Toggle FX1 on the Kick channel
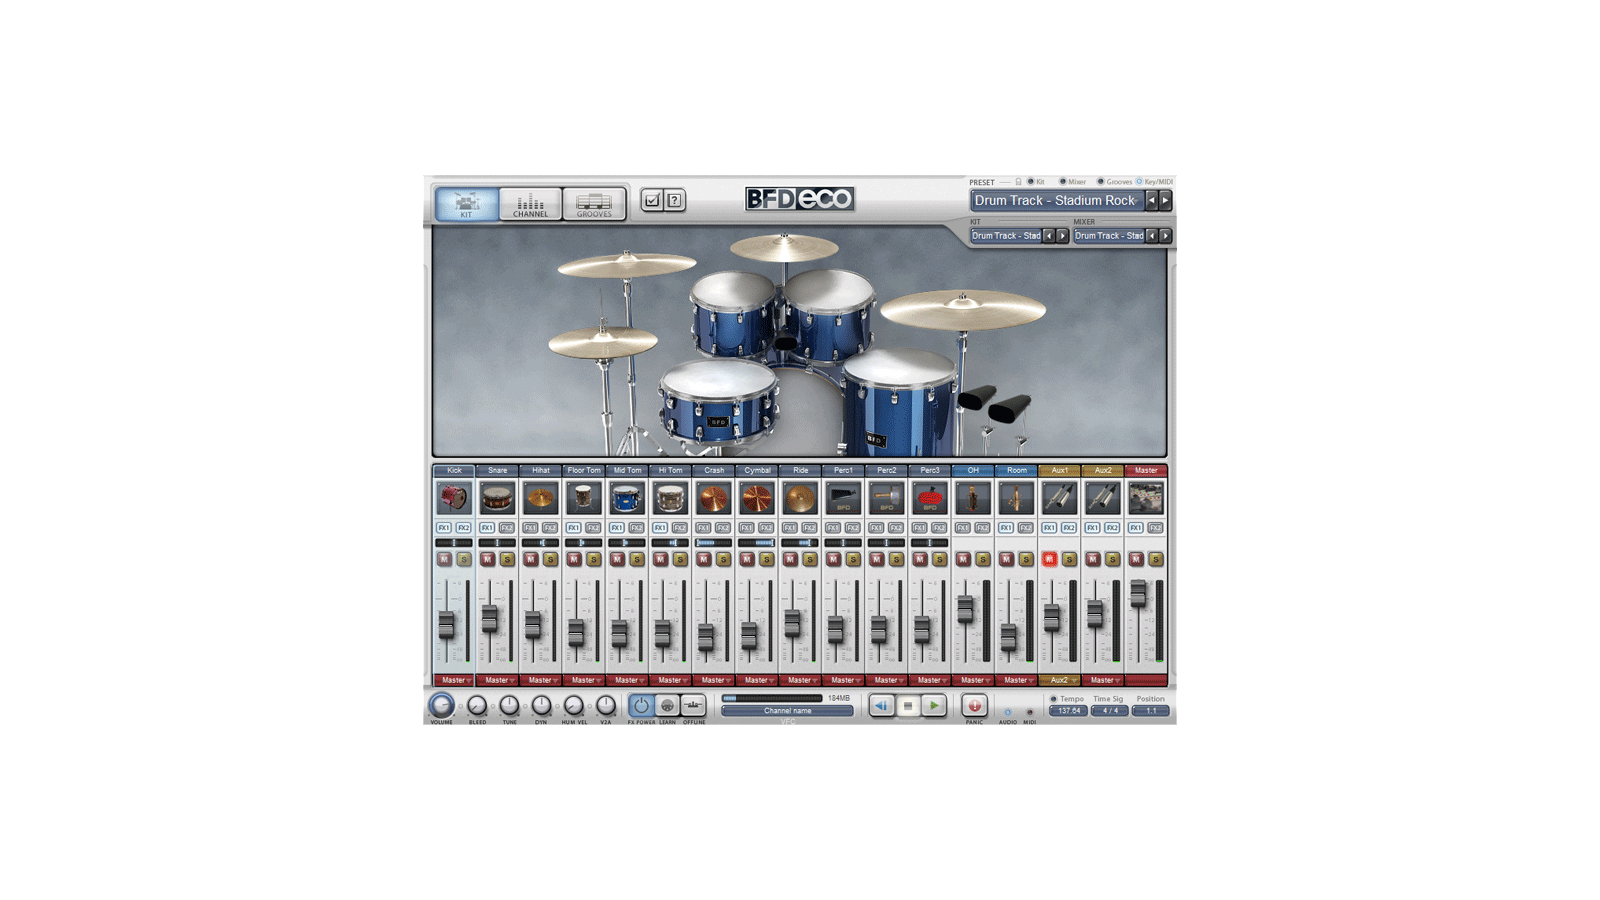This screenshot has height=900, width=1600. click(444, 528)
